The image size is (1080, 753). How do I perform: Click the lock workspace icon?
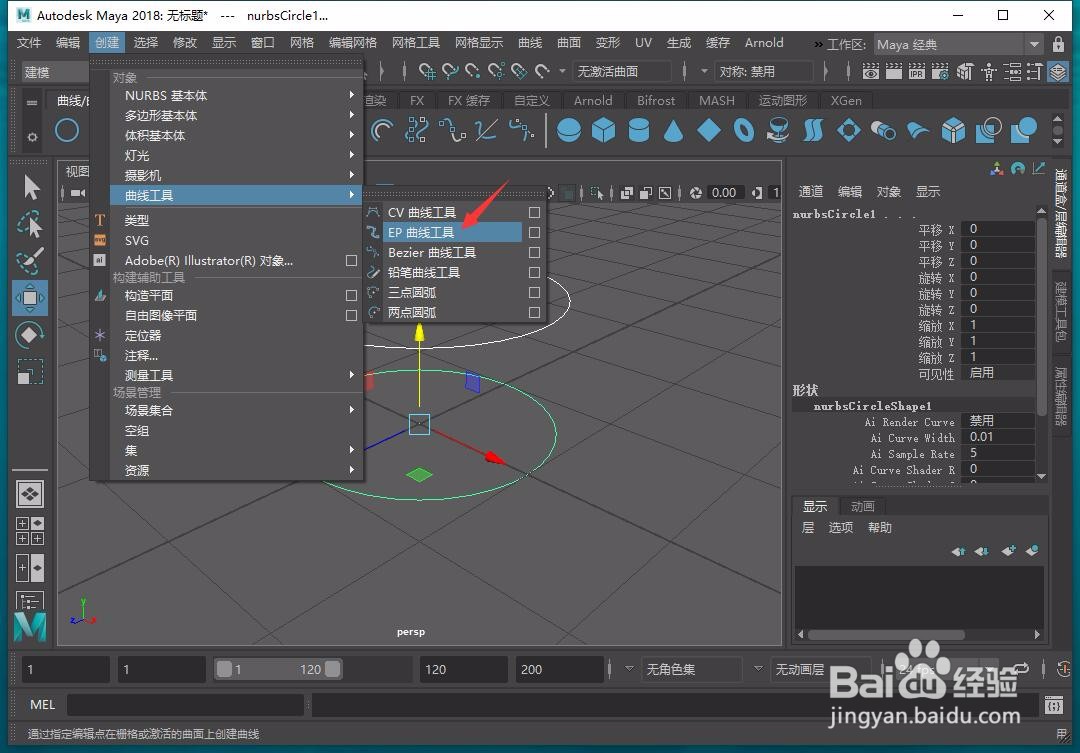coord(1058,44)
